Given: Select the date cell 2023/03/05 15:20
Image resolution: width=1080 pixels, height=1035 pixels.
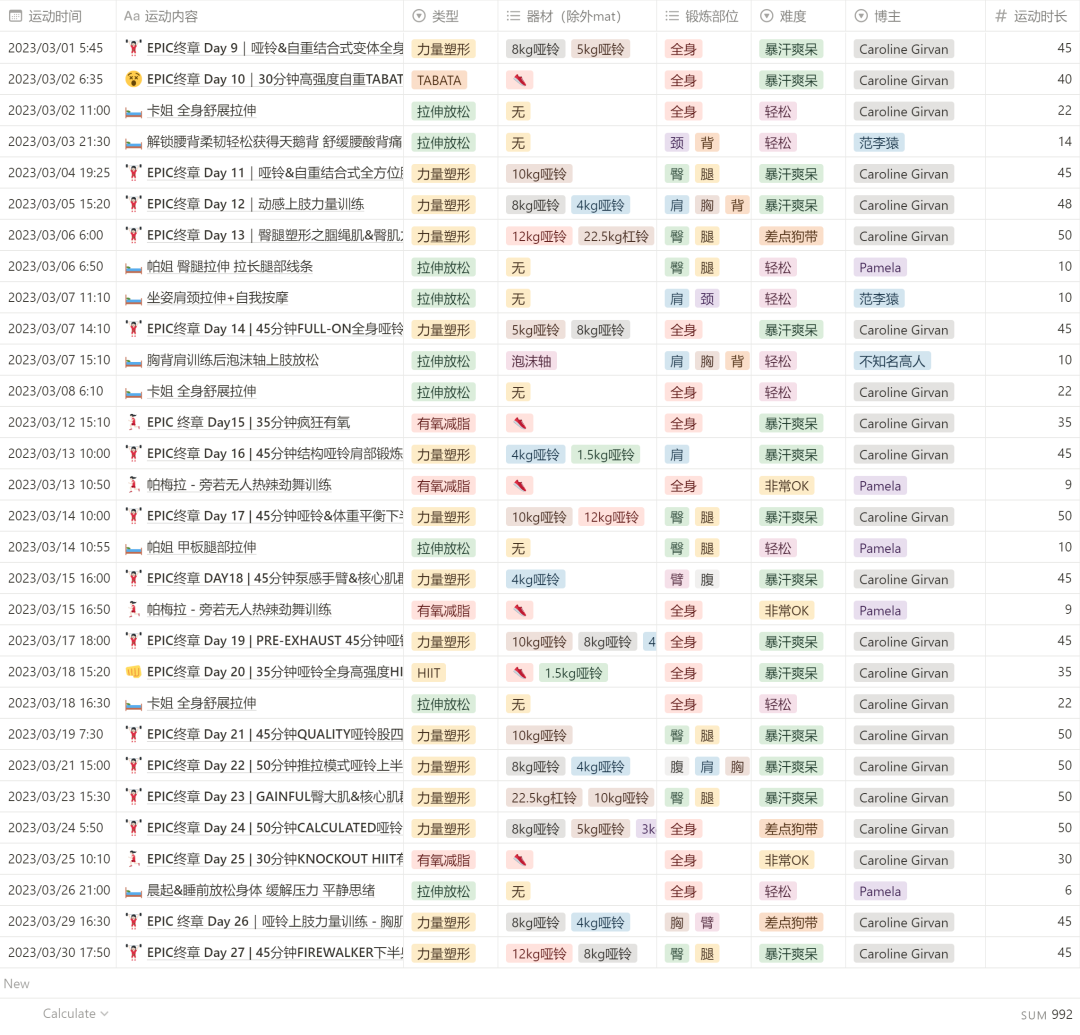Looking at the screenshot, I should [59, 204].
